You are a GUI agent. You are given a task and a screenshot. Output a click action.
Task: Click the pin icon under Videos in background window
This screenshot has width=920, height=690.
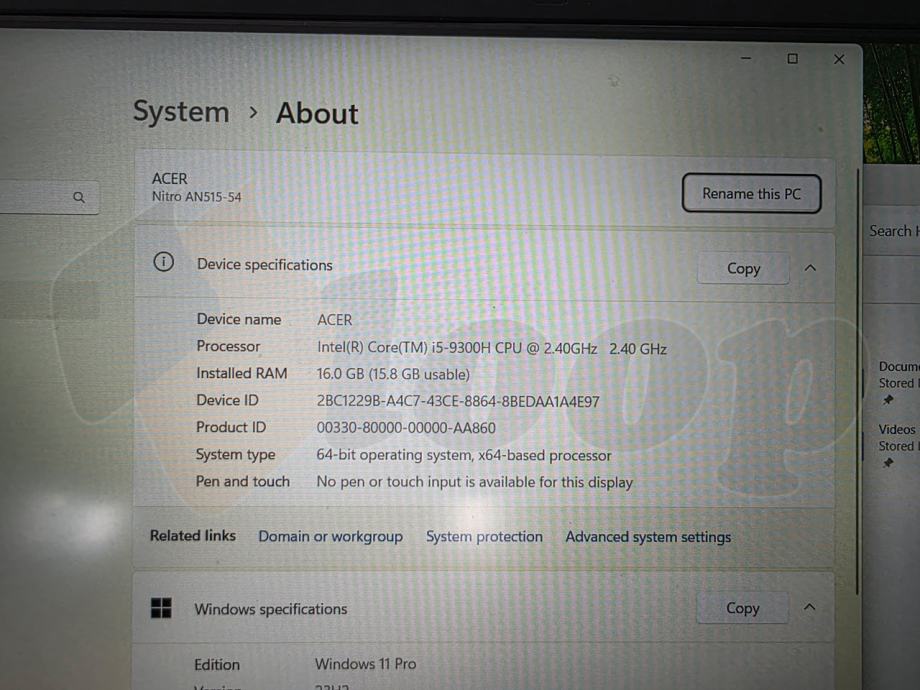pyautogui.click(x=888, y=462)
